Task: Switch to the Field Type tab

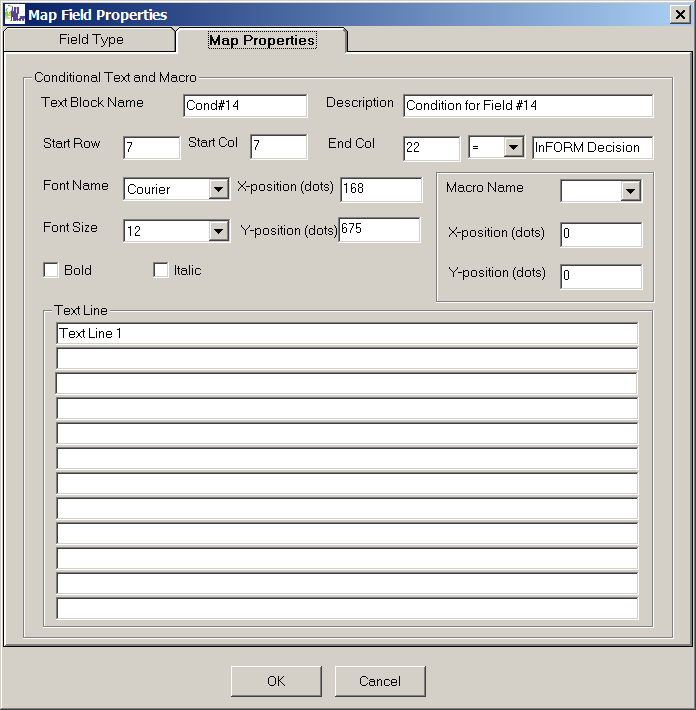Action: click(x=90, y=40)
